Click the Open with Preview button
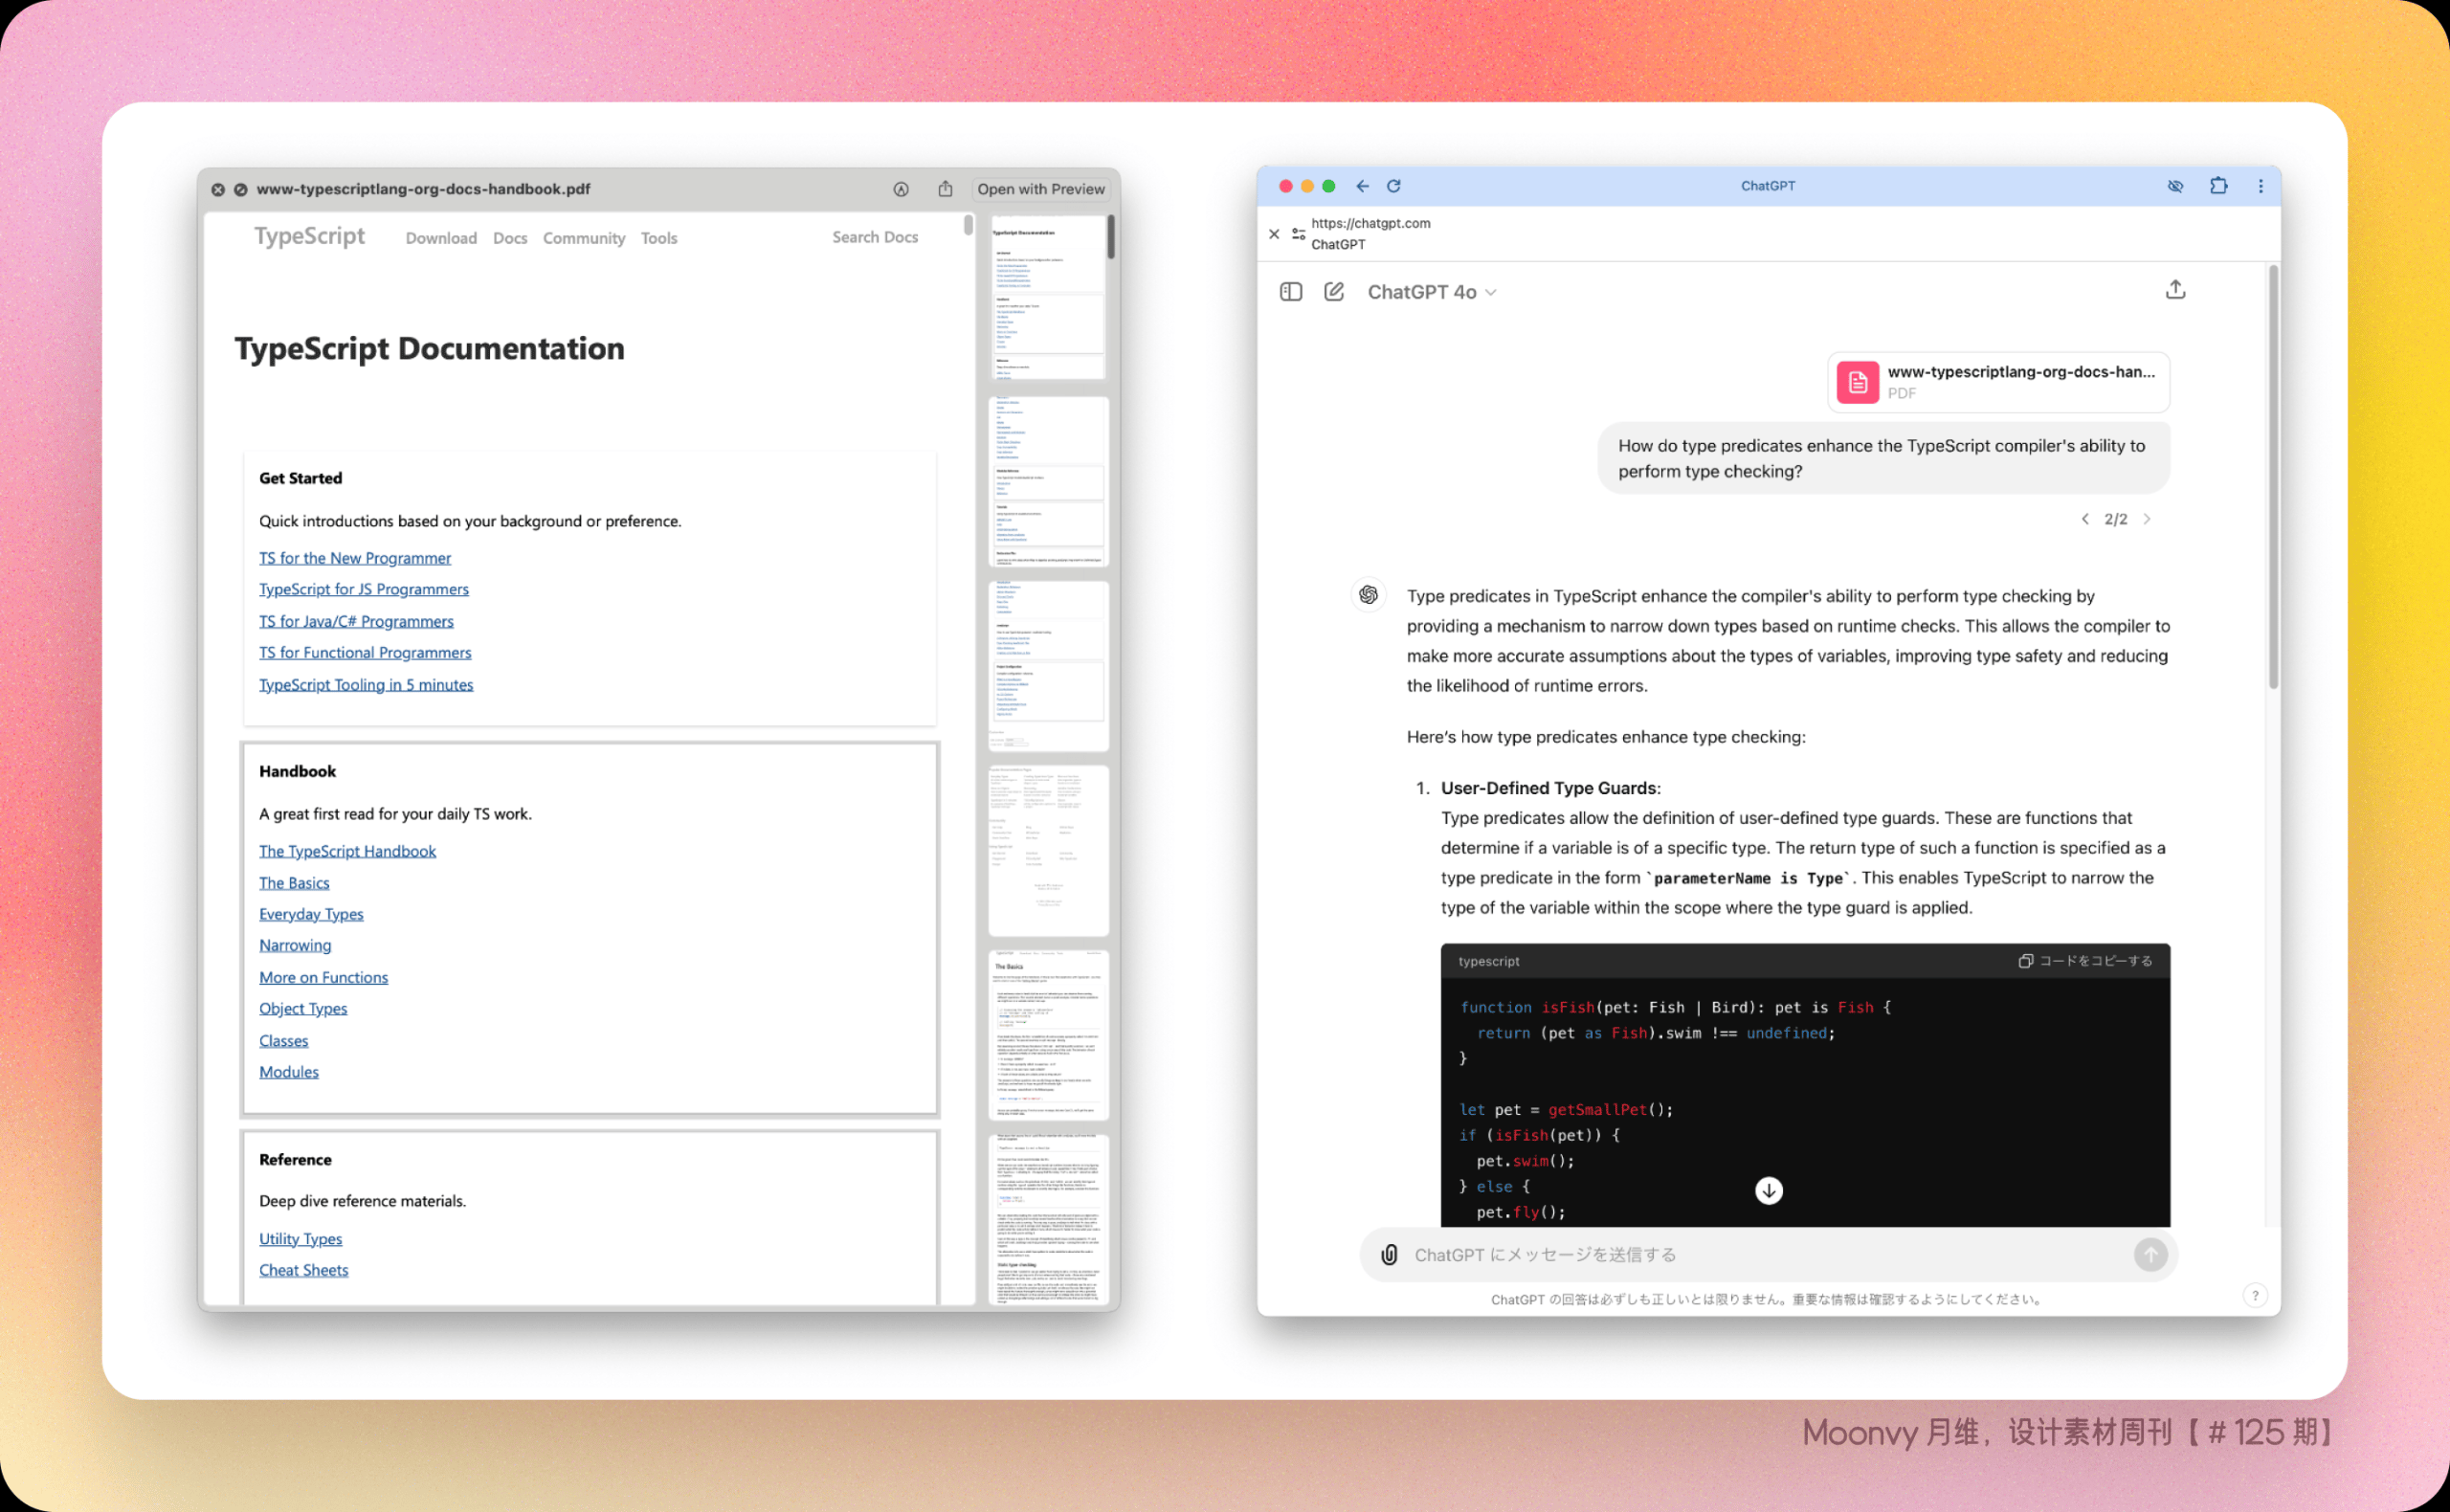The image size is (2450, 1512). point(1041,189)
